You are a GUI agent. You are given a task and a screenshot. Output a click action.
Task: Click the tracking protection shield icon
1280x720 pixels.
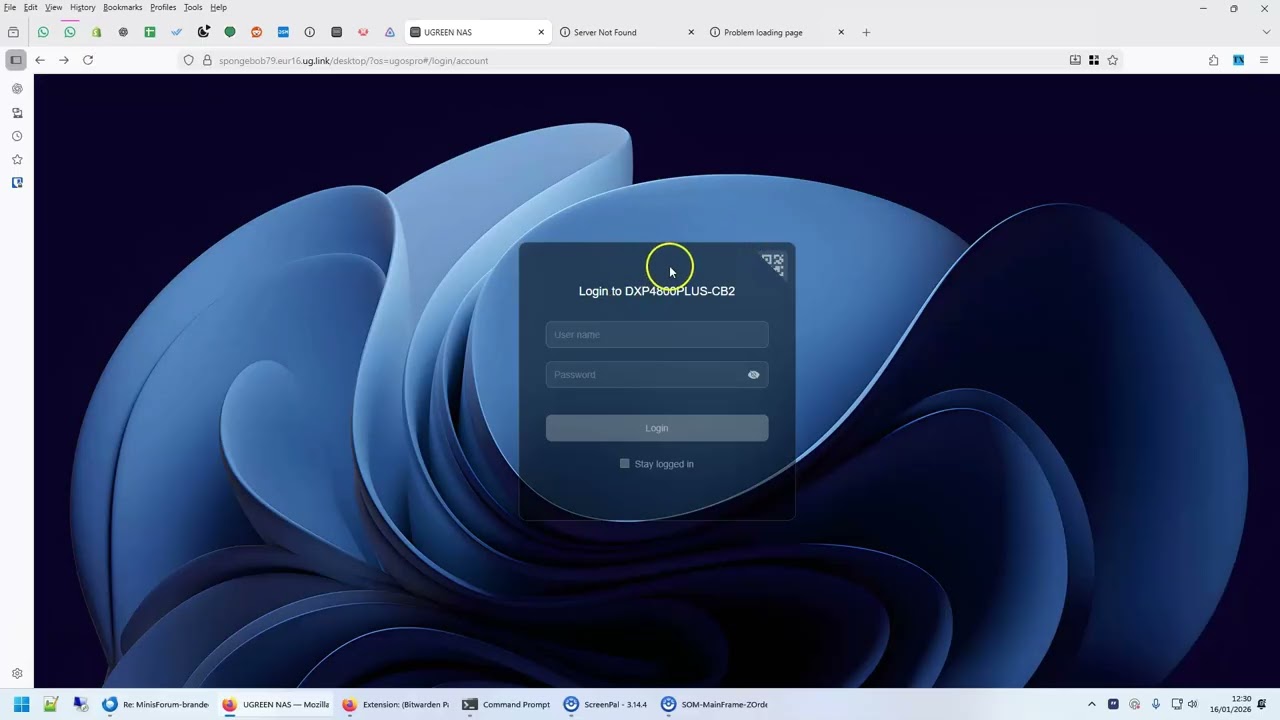188,60
